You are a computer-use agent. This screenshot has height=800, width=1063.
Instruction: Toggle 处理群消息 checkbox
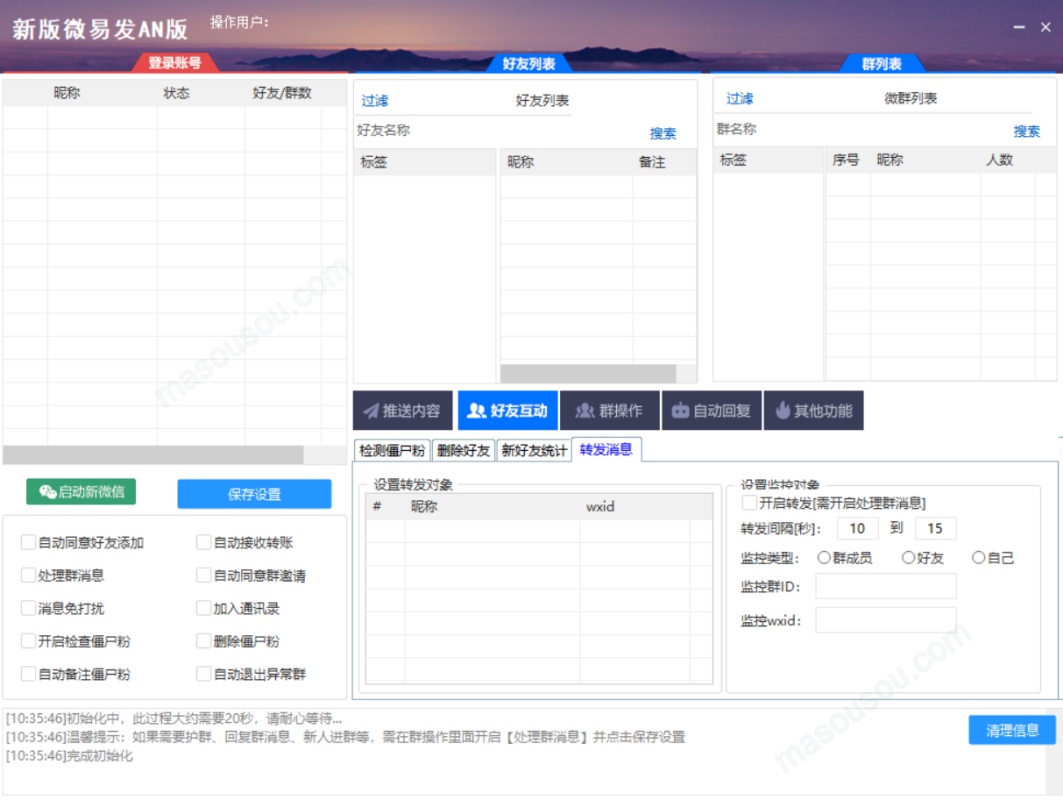click(x=28, y=575)
